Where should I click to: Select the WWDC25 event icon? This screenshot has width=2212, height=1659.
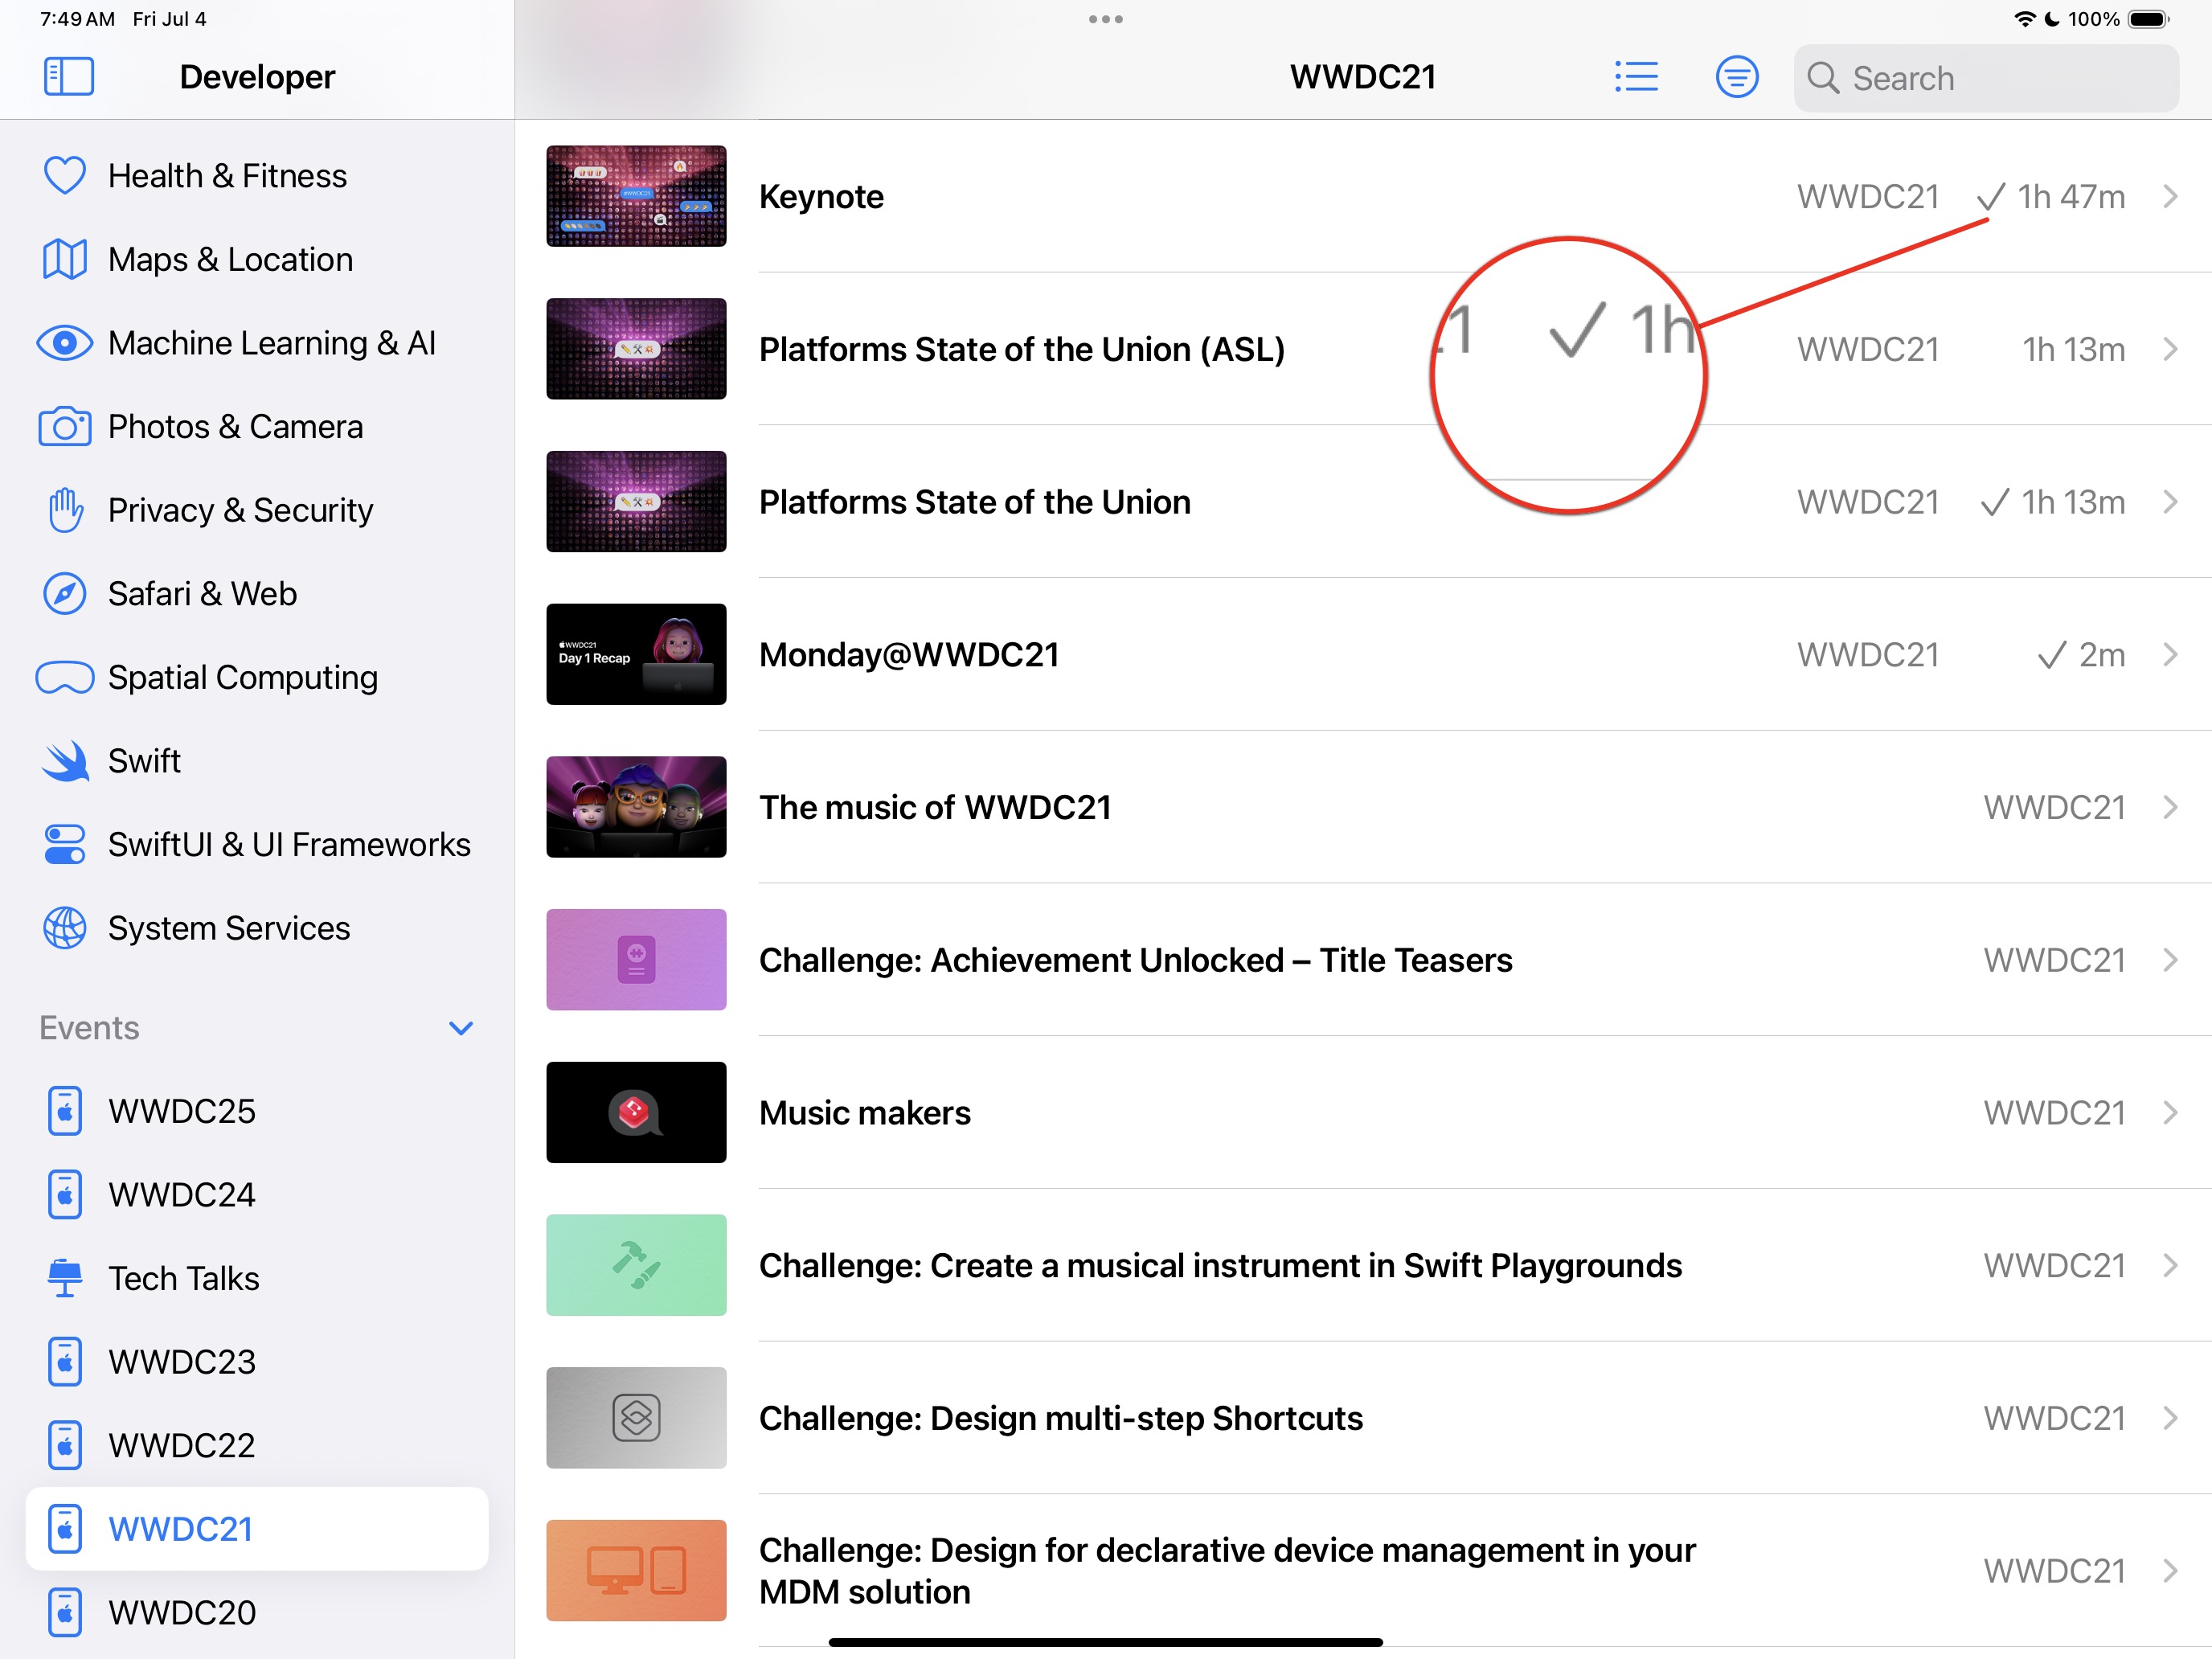click(x=65, y=1111)
